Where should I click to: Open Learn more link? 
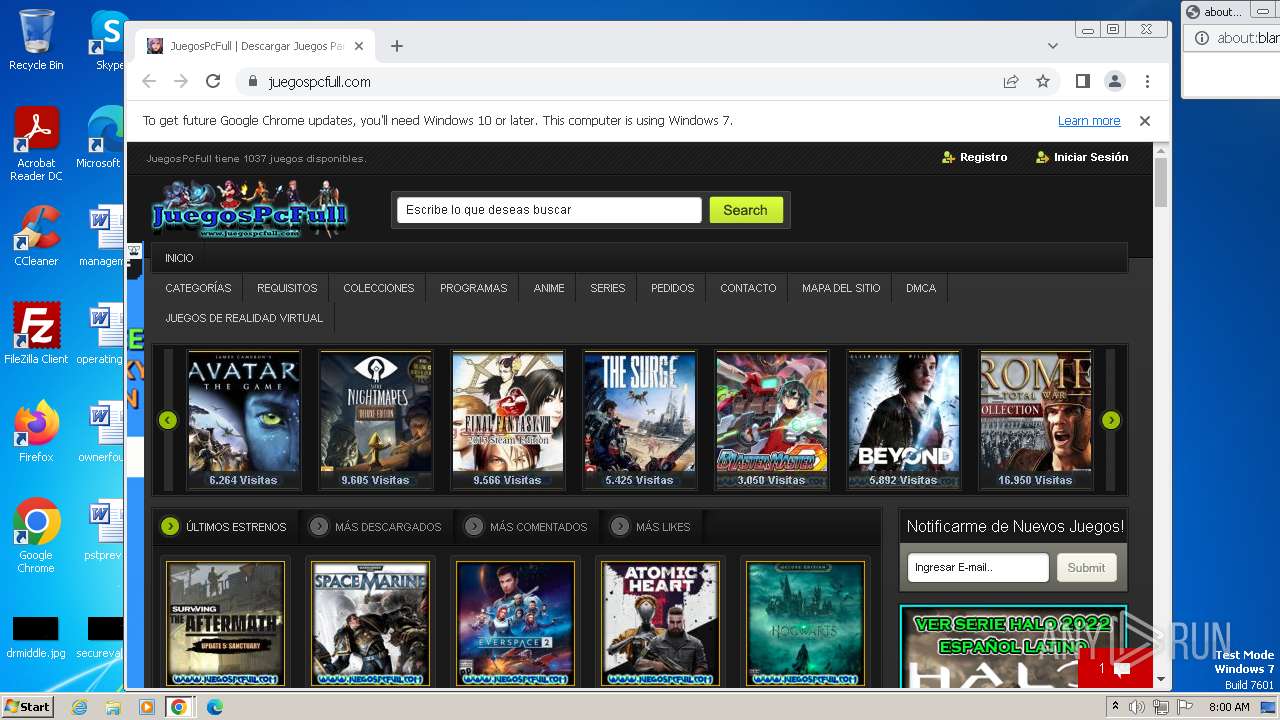1089,121
